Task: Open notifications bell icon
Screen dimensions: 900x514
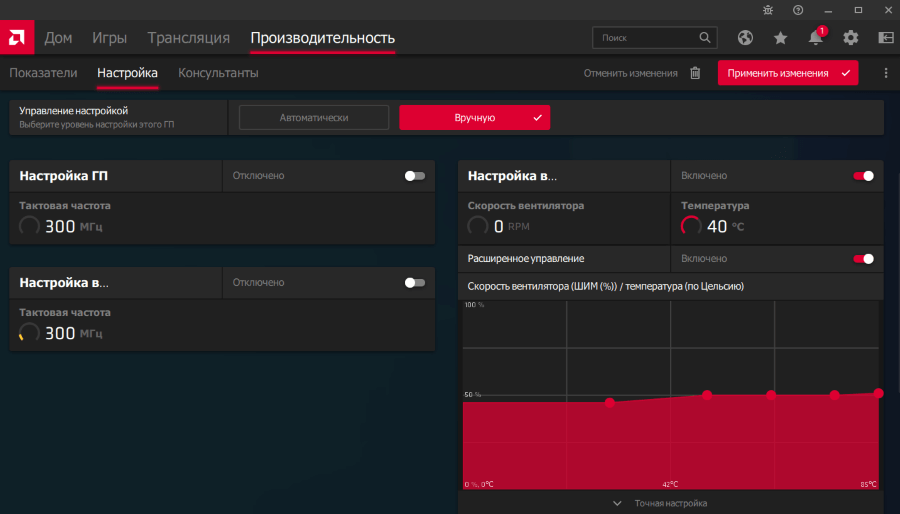Action: (x=816, y=38)
